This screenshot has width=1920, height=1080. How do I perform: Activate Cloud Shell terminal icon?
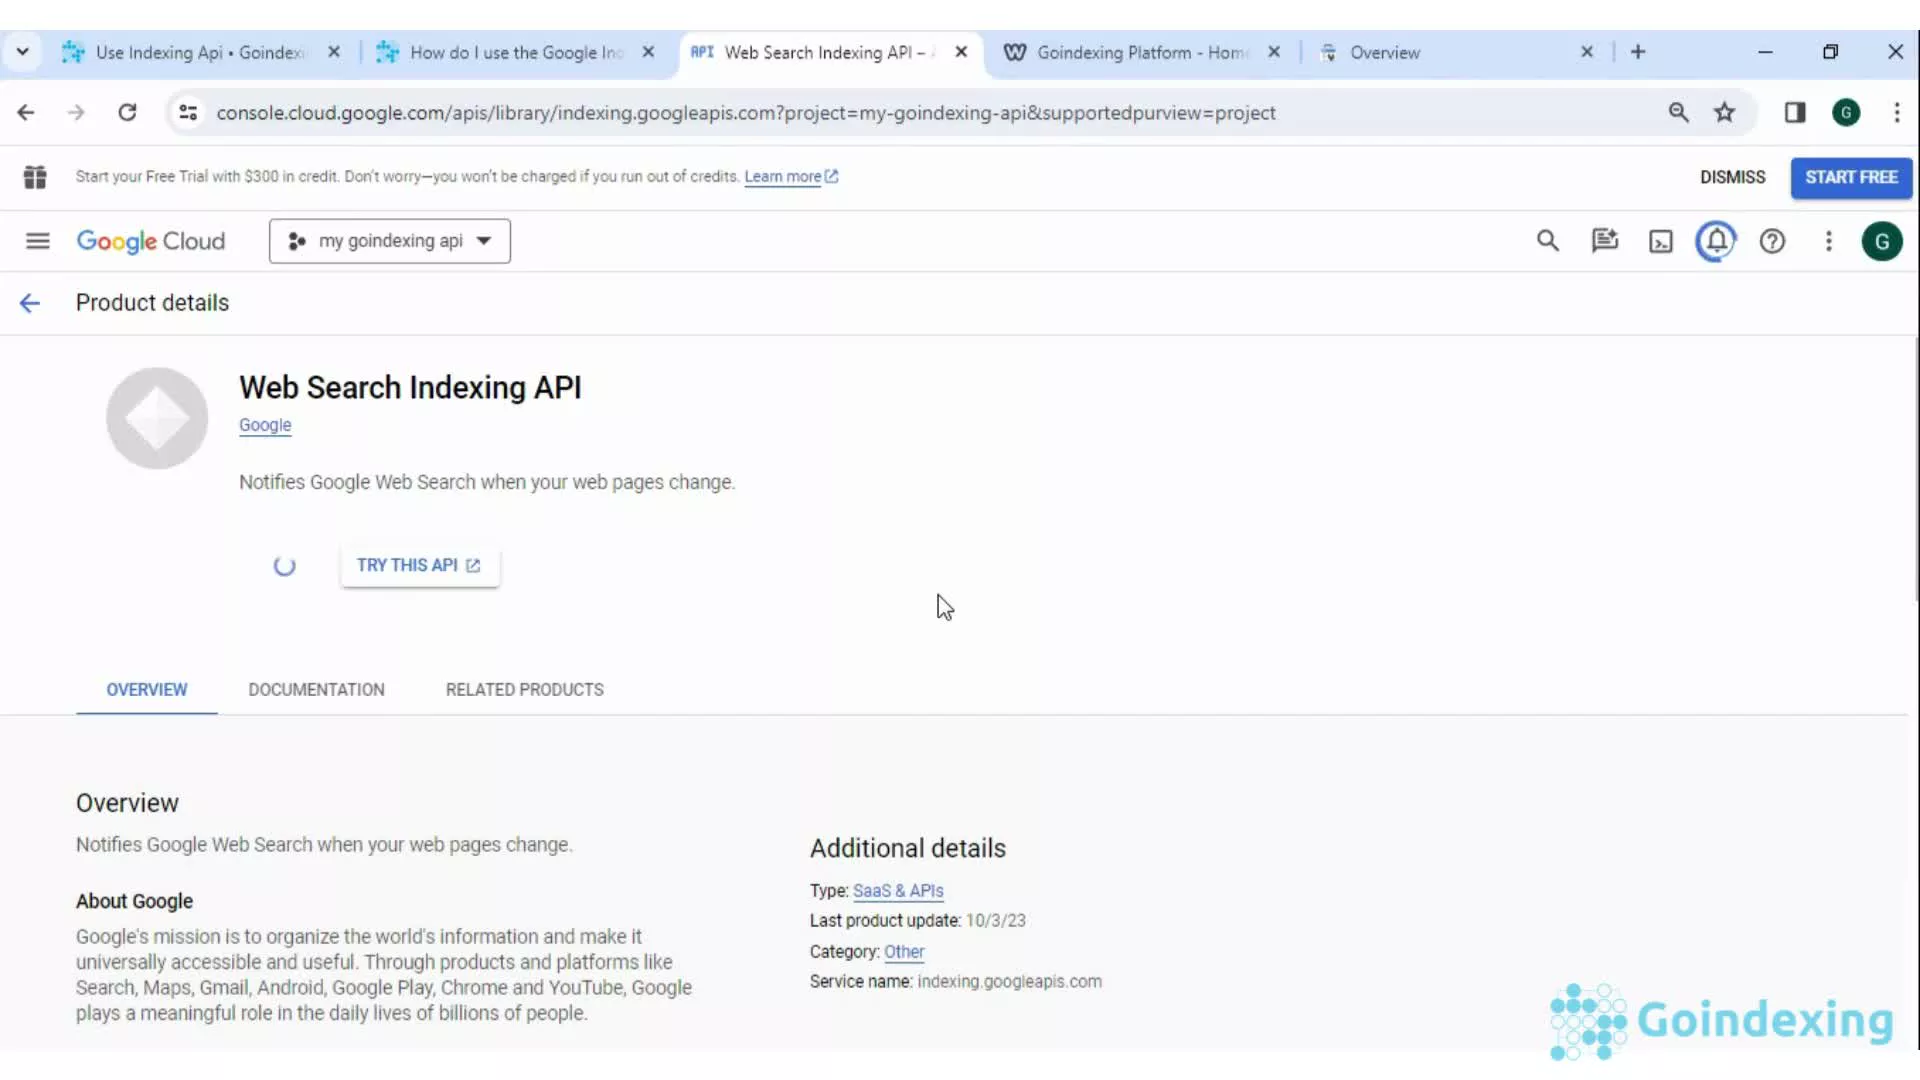tap(1661, 242)
